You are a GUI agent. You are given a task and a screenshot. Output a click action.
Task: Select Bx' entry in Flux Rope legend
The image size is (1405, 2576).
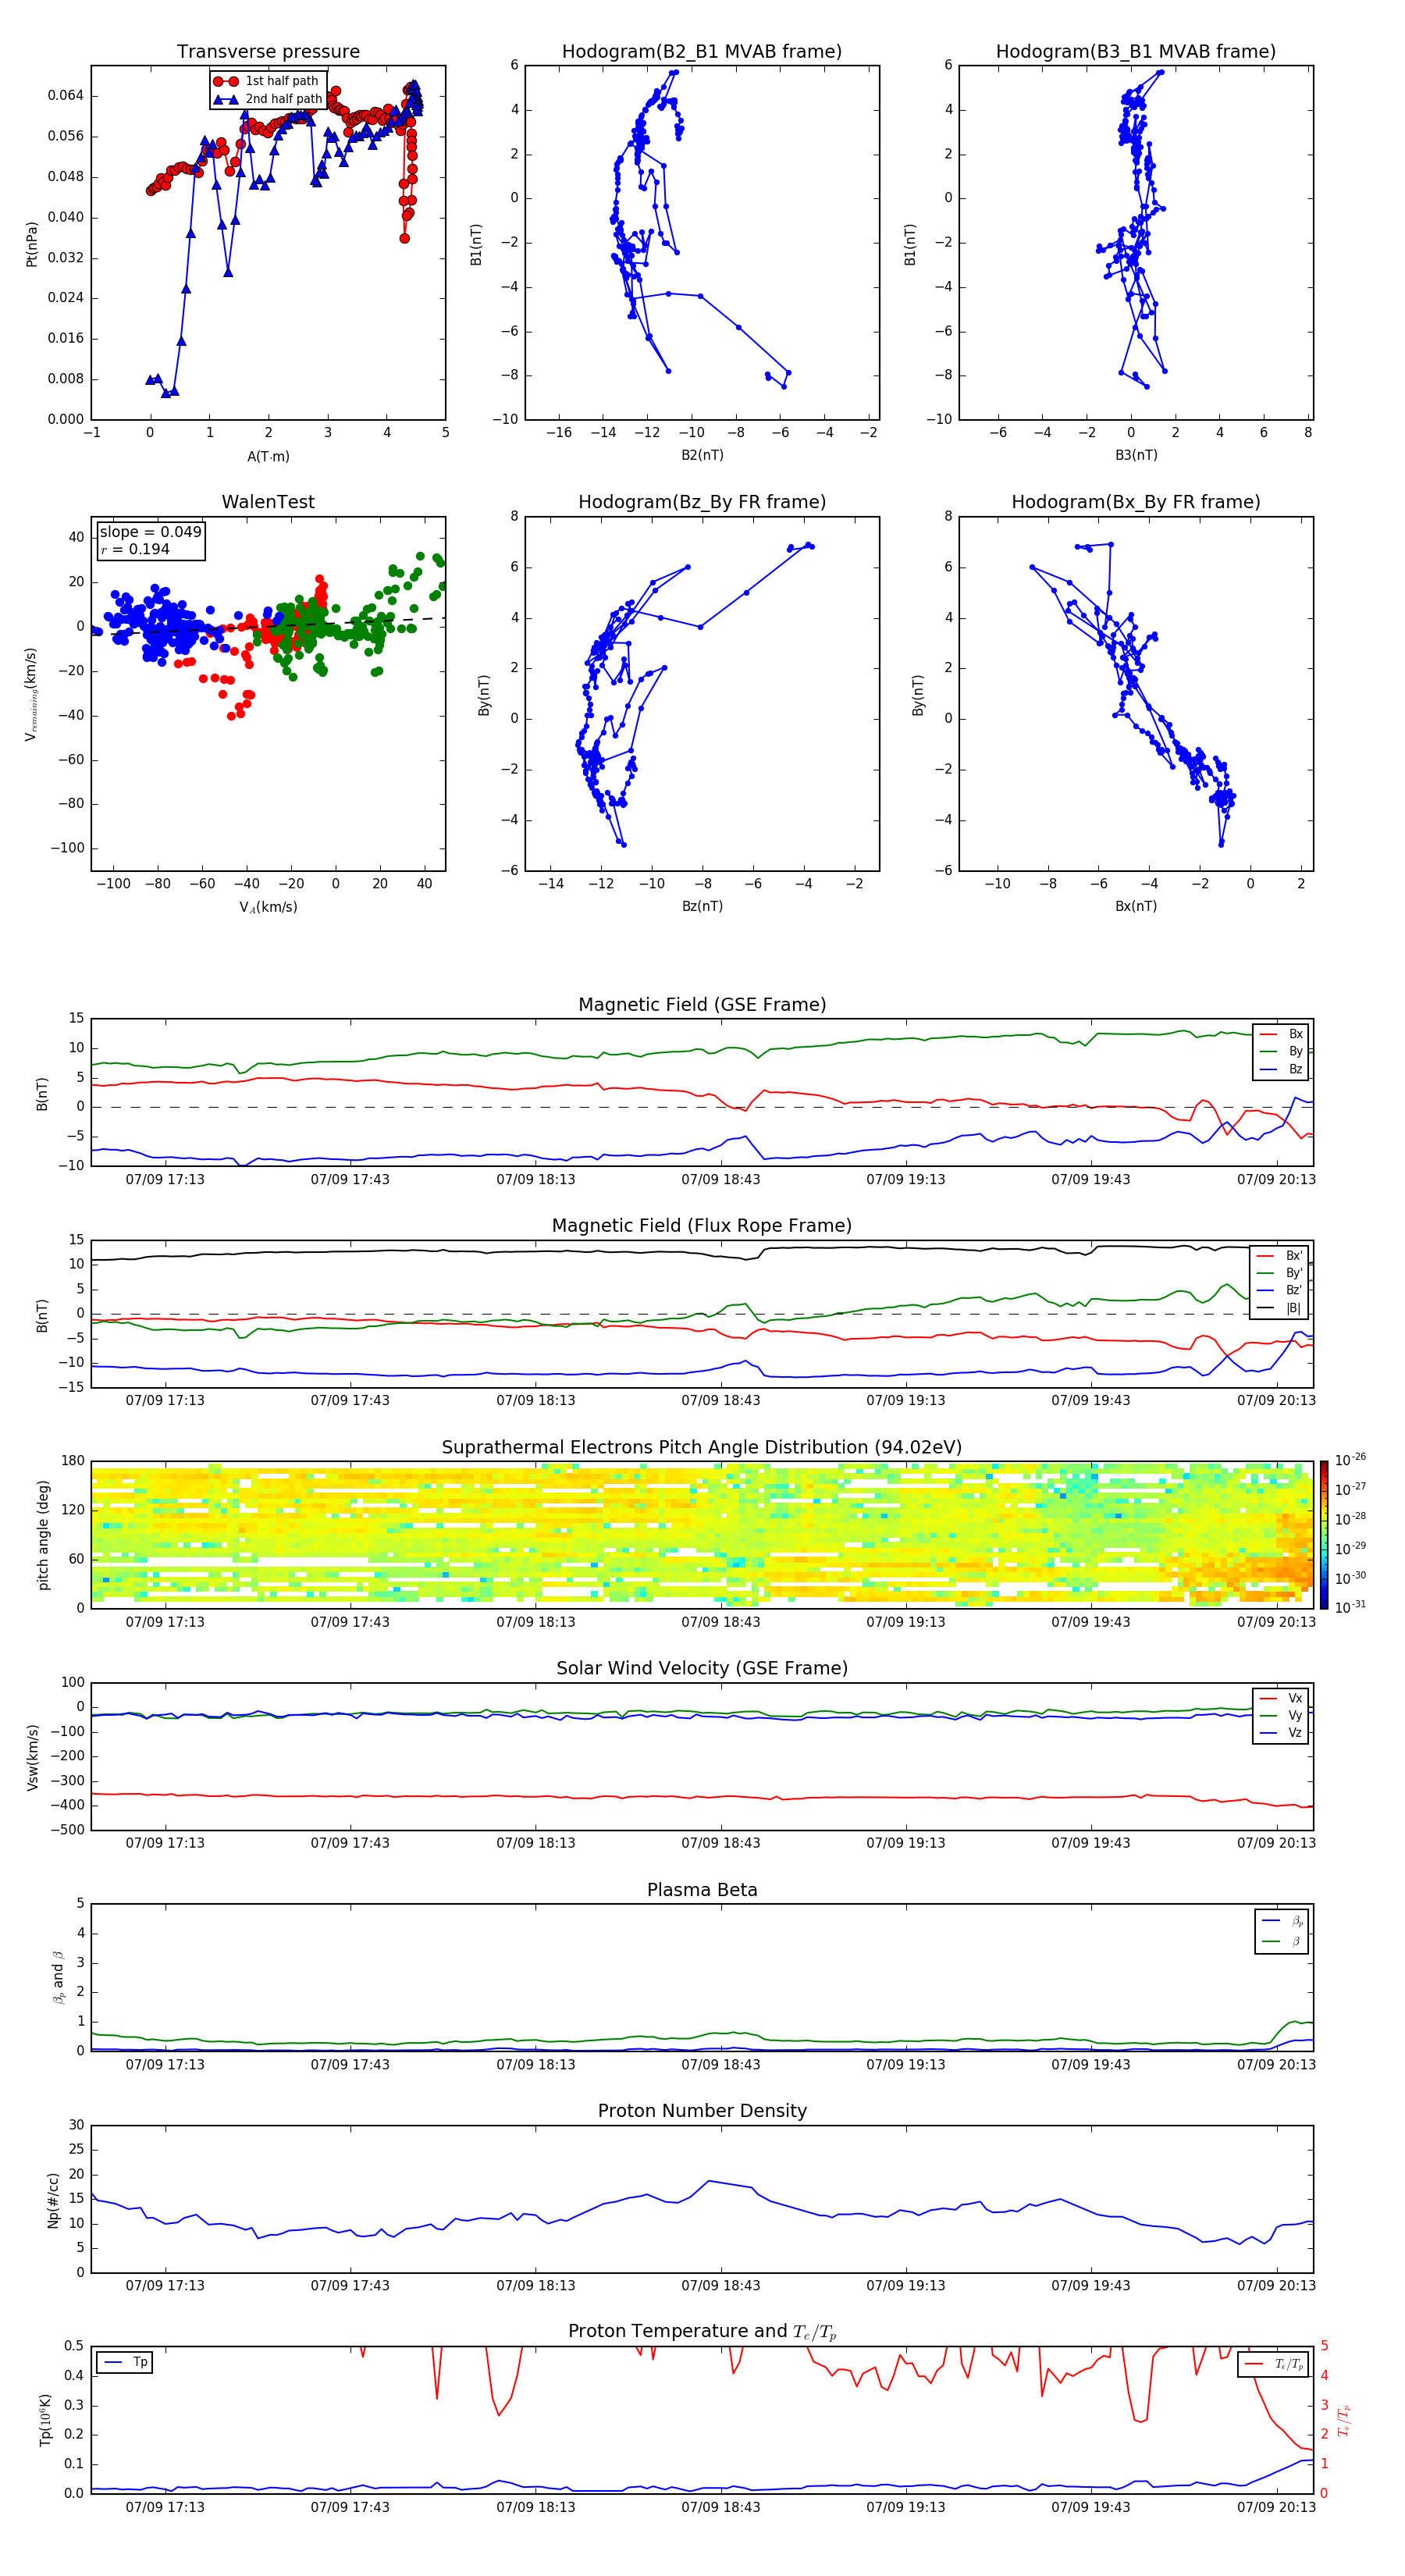point(1280,1256)
